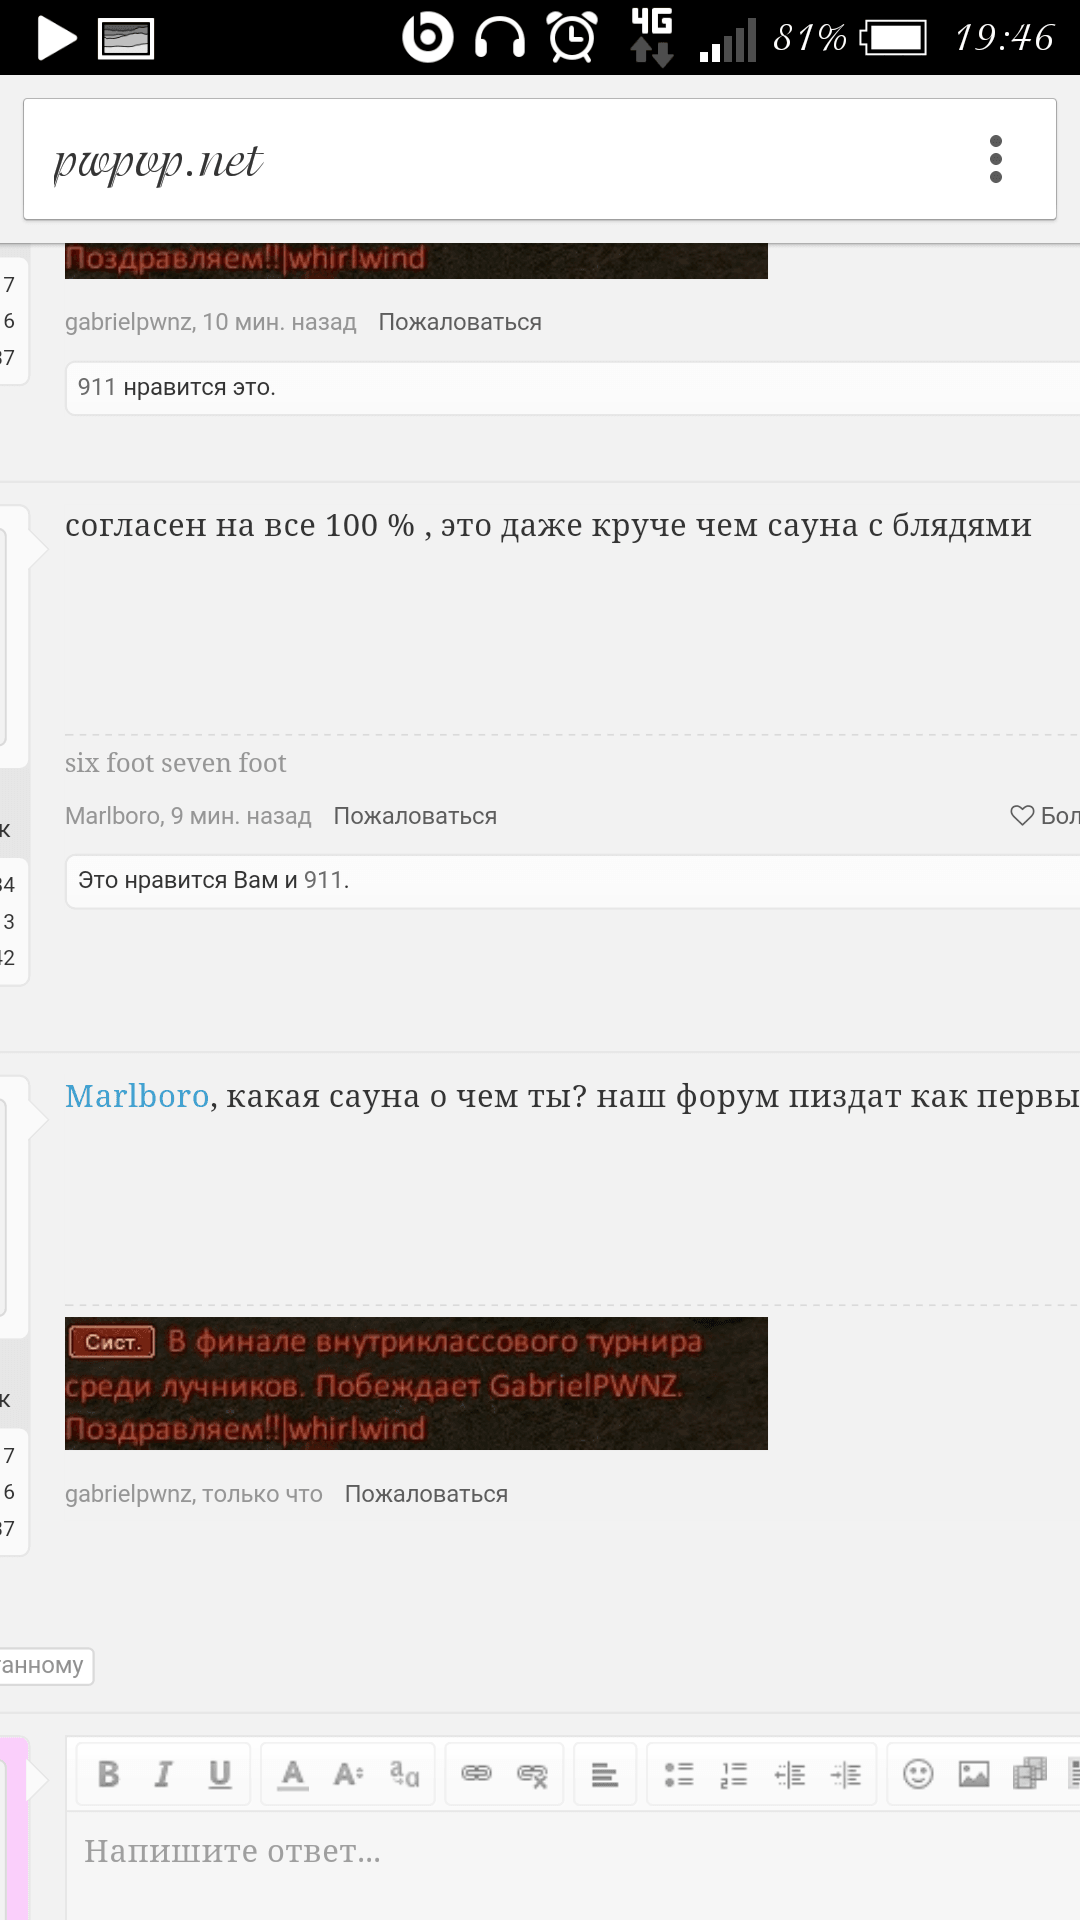Open font size option in editor

(348, 1774)
